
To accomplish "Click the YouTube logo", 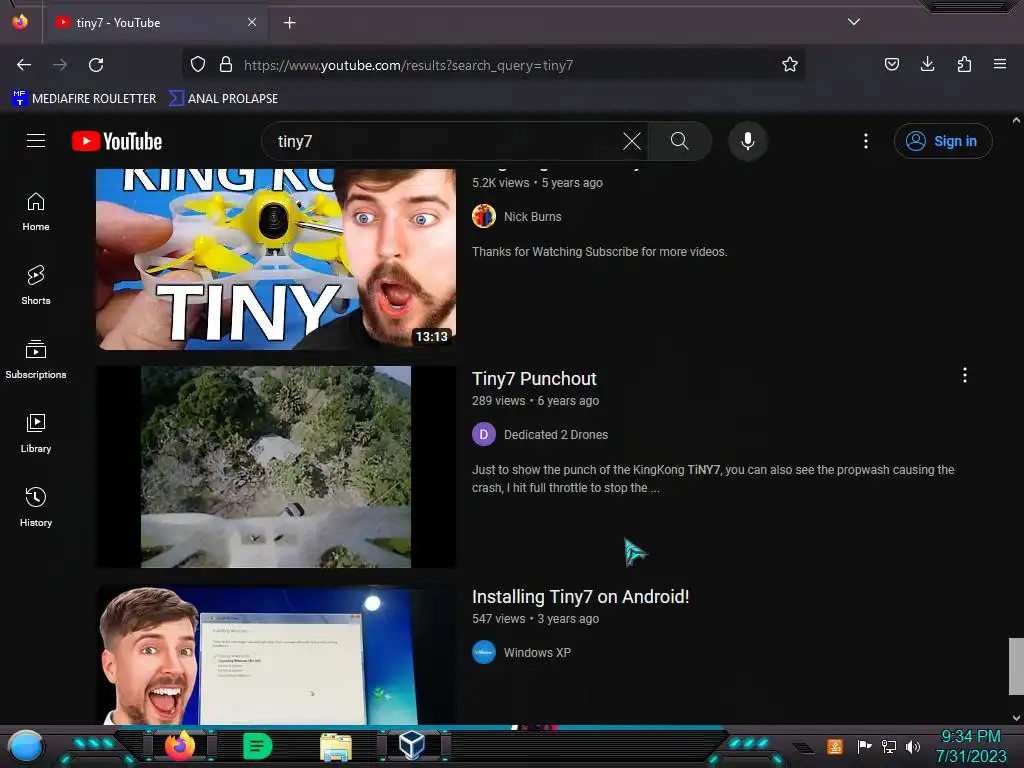I will 117,141.
